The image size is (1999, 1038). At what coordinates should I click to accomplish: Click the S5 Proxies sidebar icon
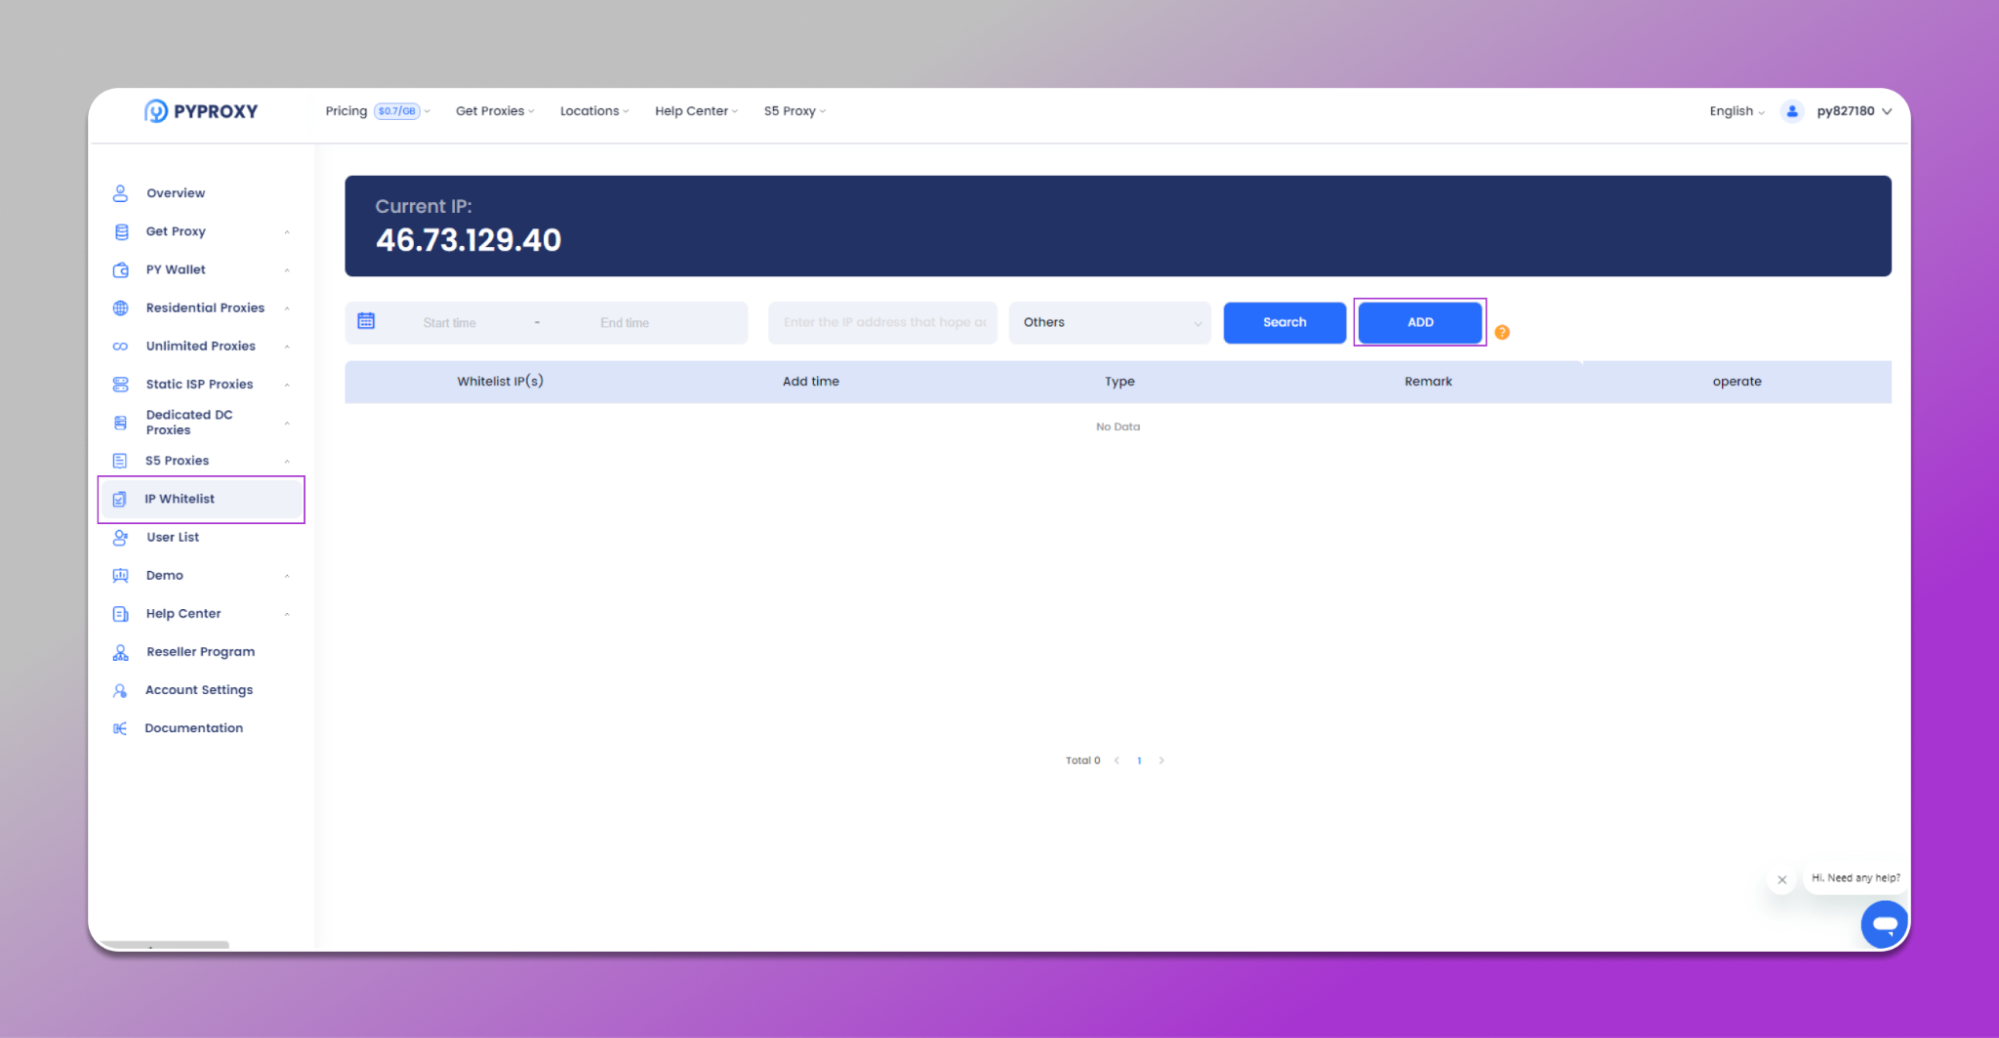click(x=120, y=461)
